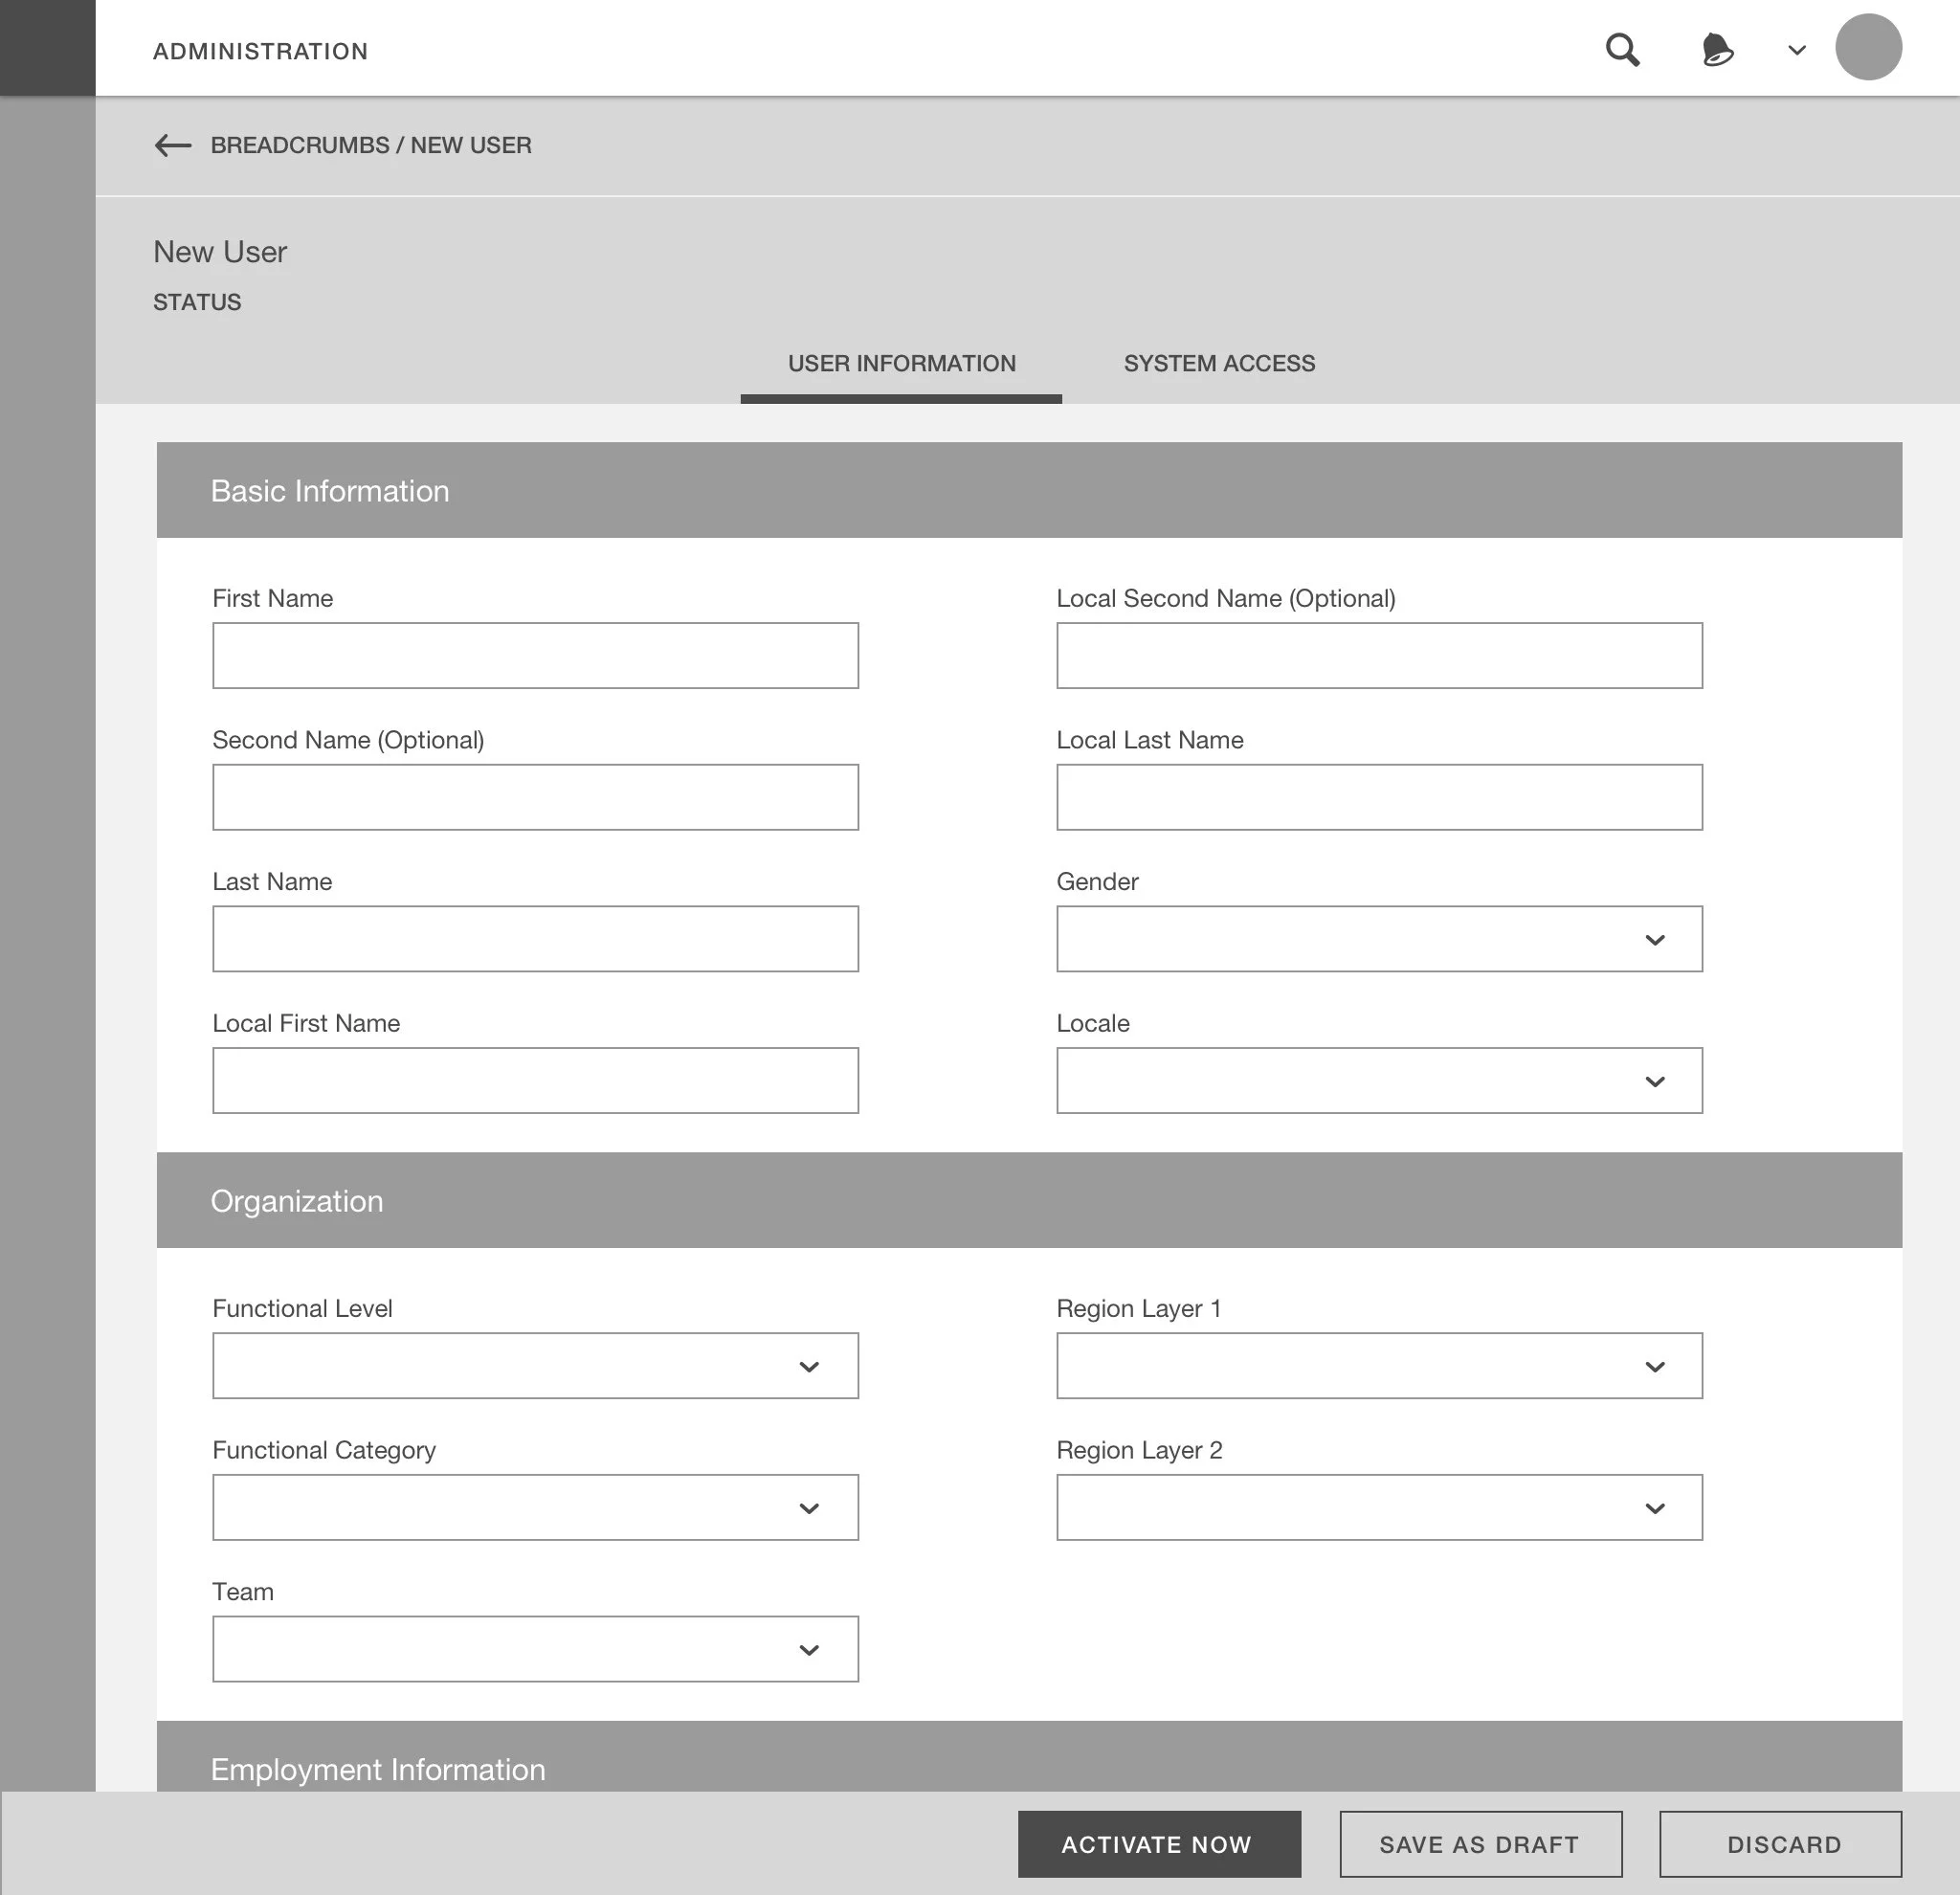Click the back arrow near breadcrumbs

[x=173, y=145]
